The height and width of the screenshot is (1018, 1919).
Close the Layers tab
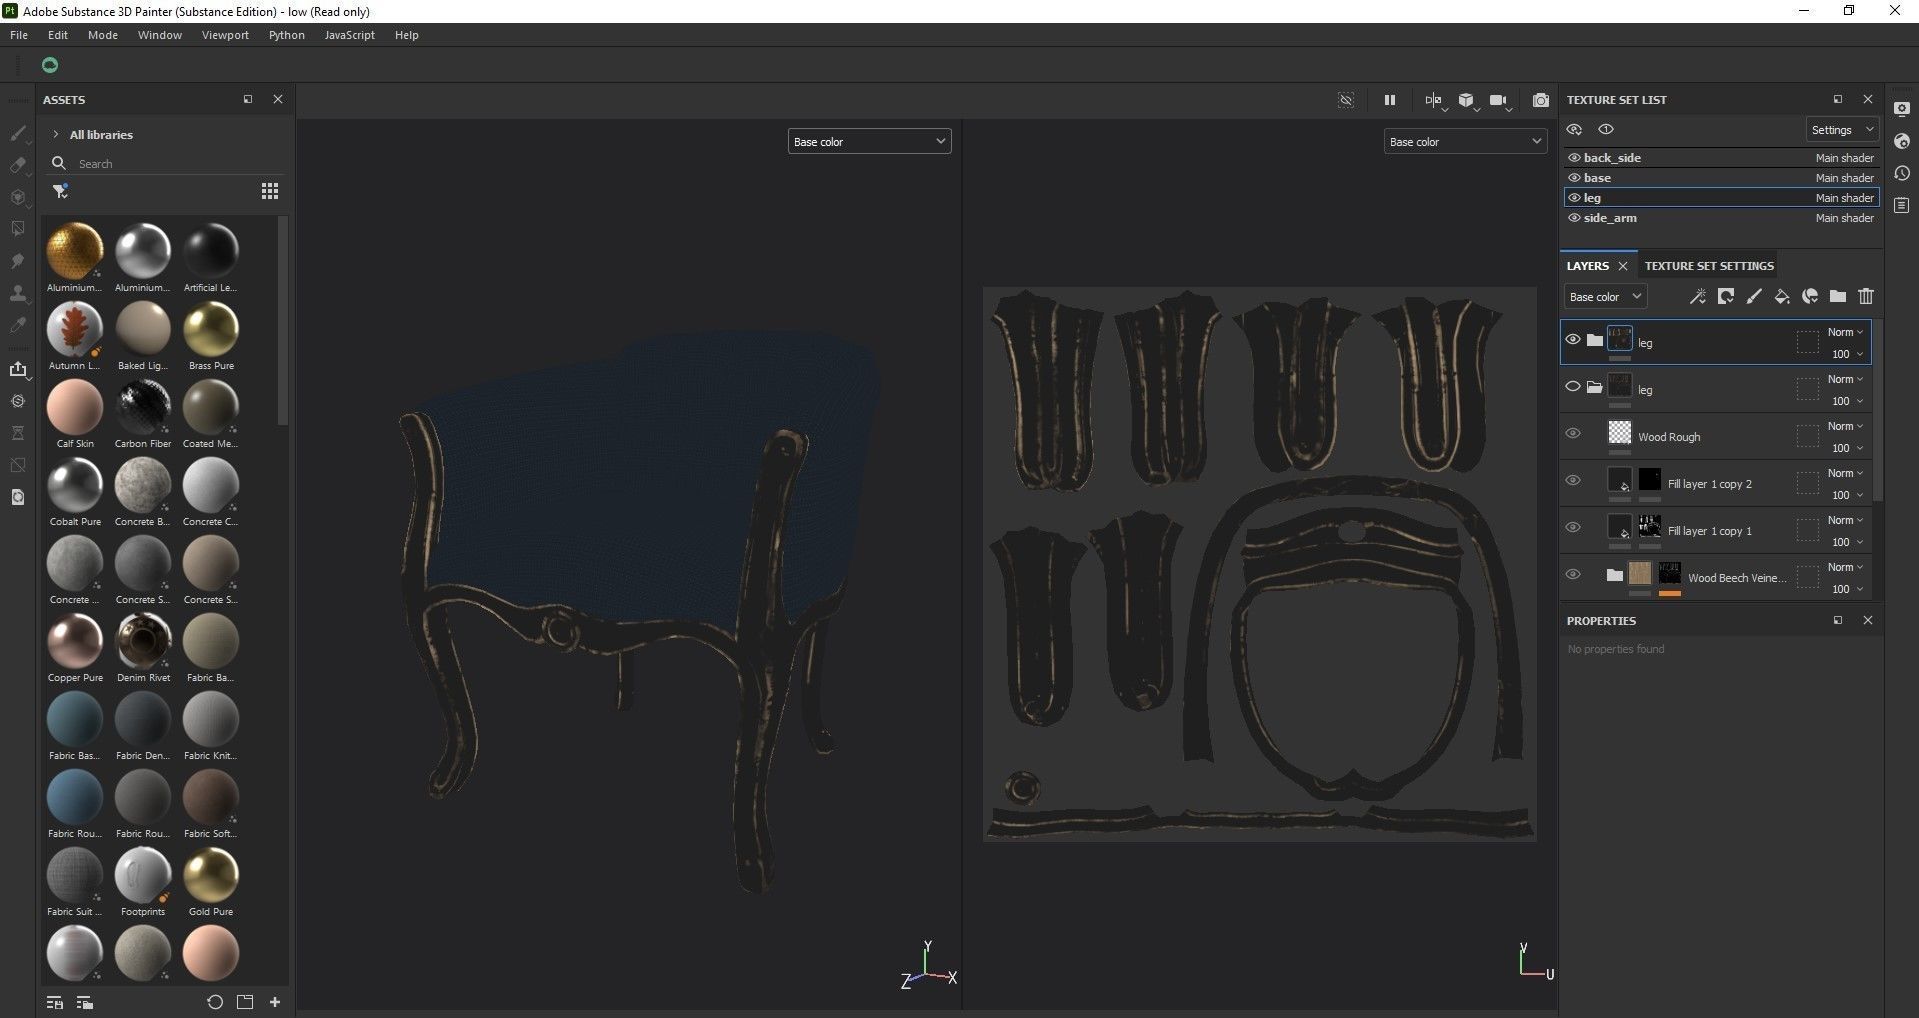[1623, 266]
